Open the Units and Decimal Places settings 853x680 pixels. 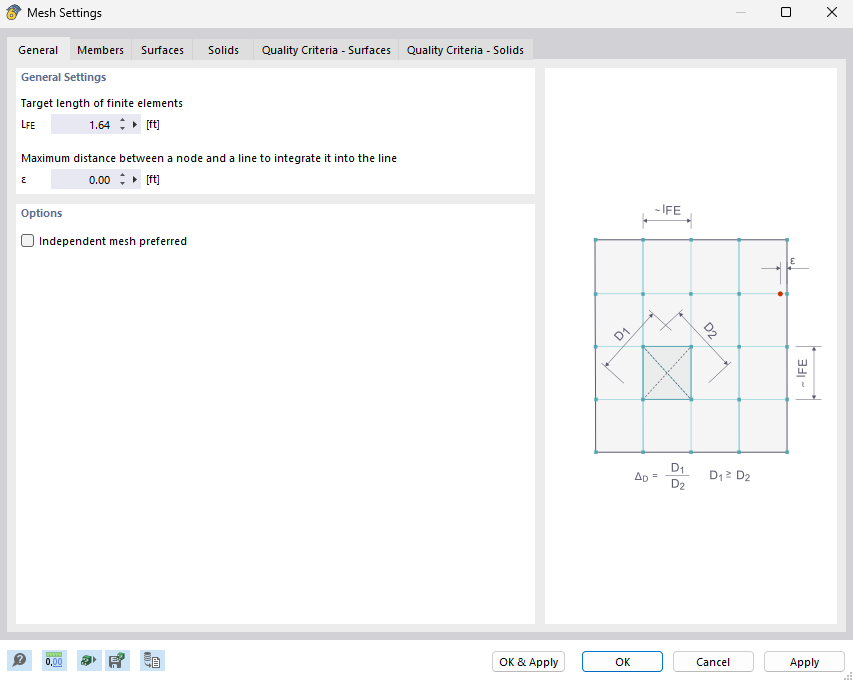tap(53, 660)
